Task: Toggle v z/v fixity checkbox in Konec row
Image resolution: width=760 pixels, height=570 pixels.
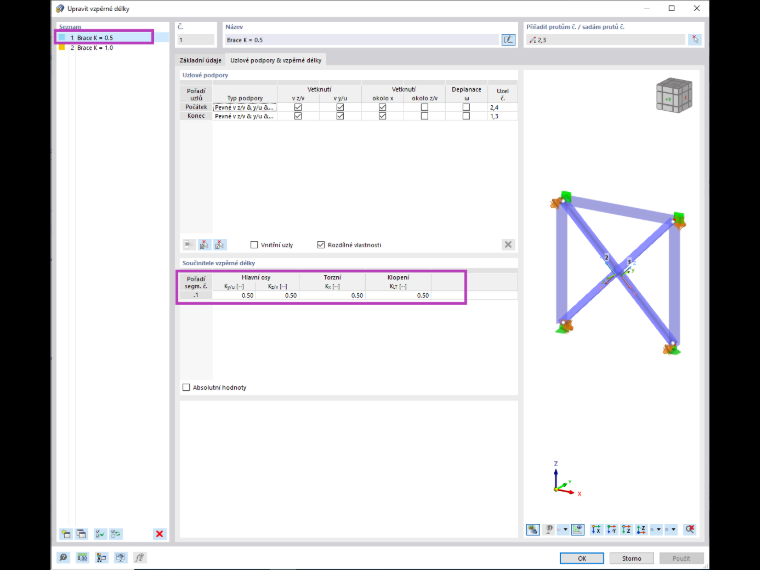Action: tap(298, 116)
